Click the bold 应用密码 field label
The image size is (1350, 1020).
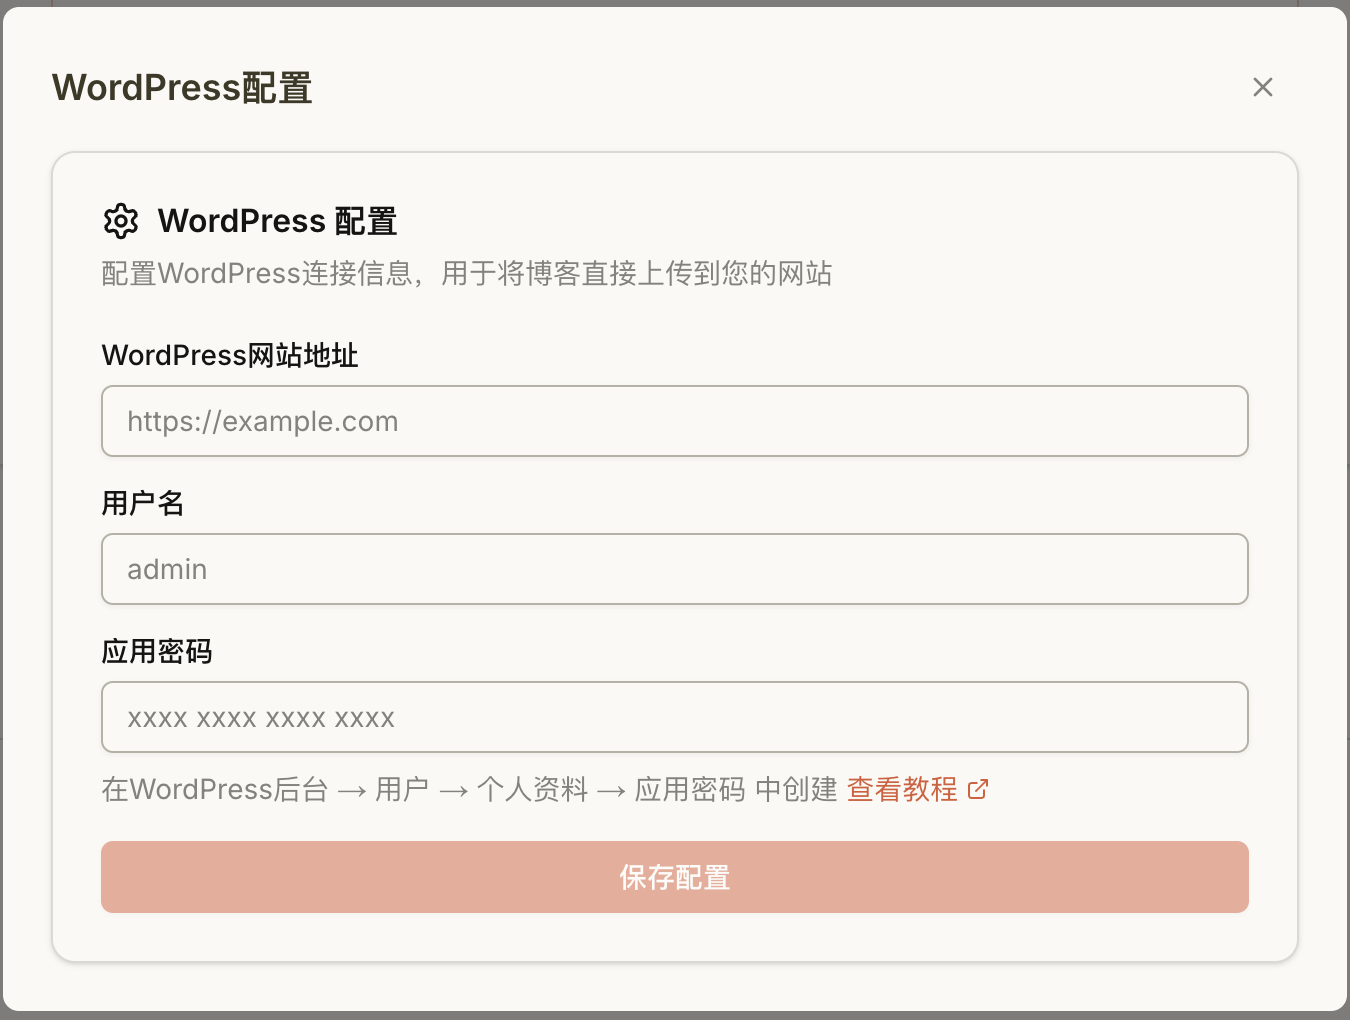tap(157, 652)
